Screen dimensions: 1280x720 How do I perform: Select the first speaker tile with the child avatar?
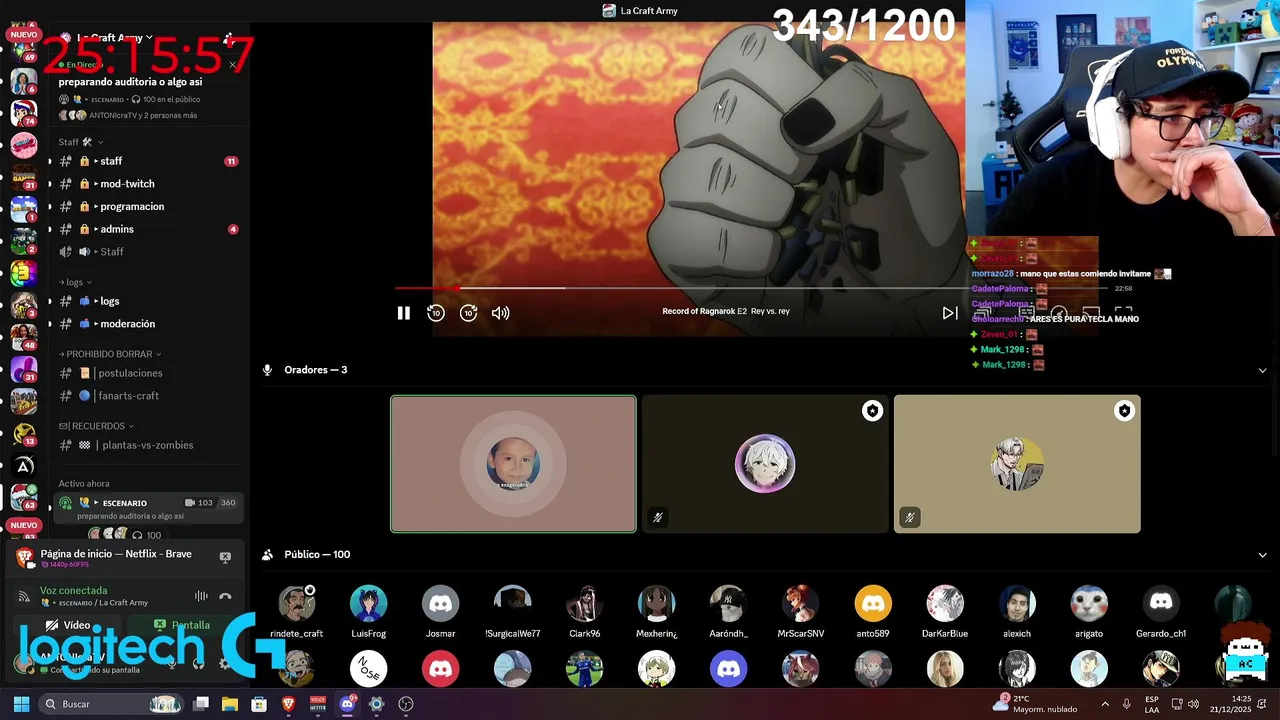click(x=513, y=464)
